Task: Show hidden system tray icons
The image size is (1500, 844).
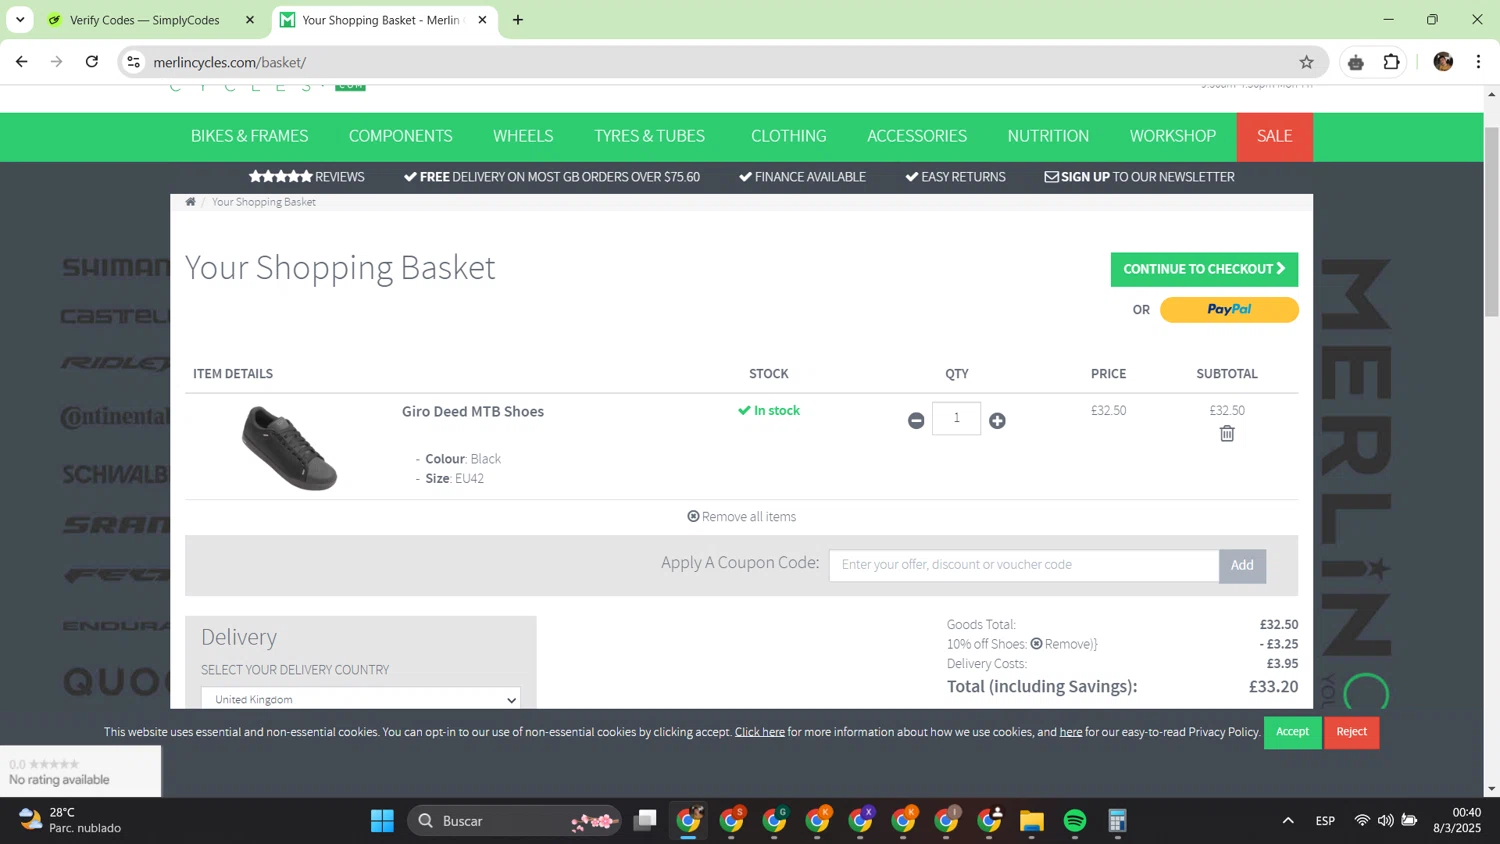Action: coord(1288,821)
